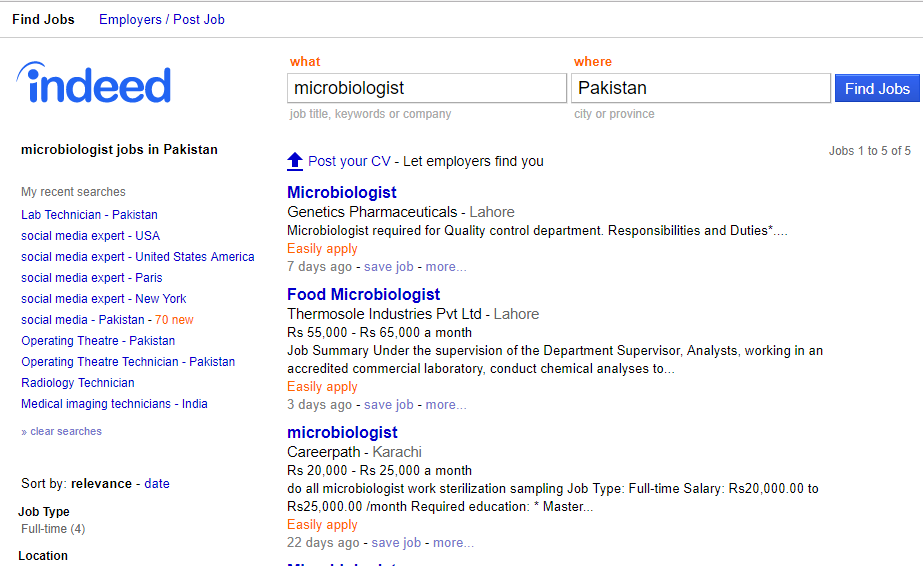The image size is (923, 566).
Task: Click the upload arrow icon beside Post your CV
Action: coord(295,161)
